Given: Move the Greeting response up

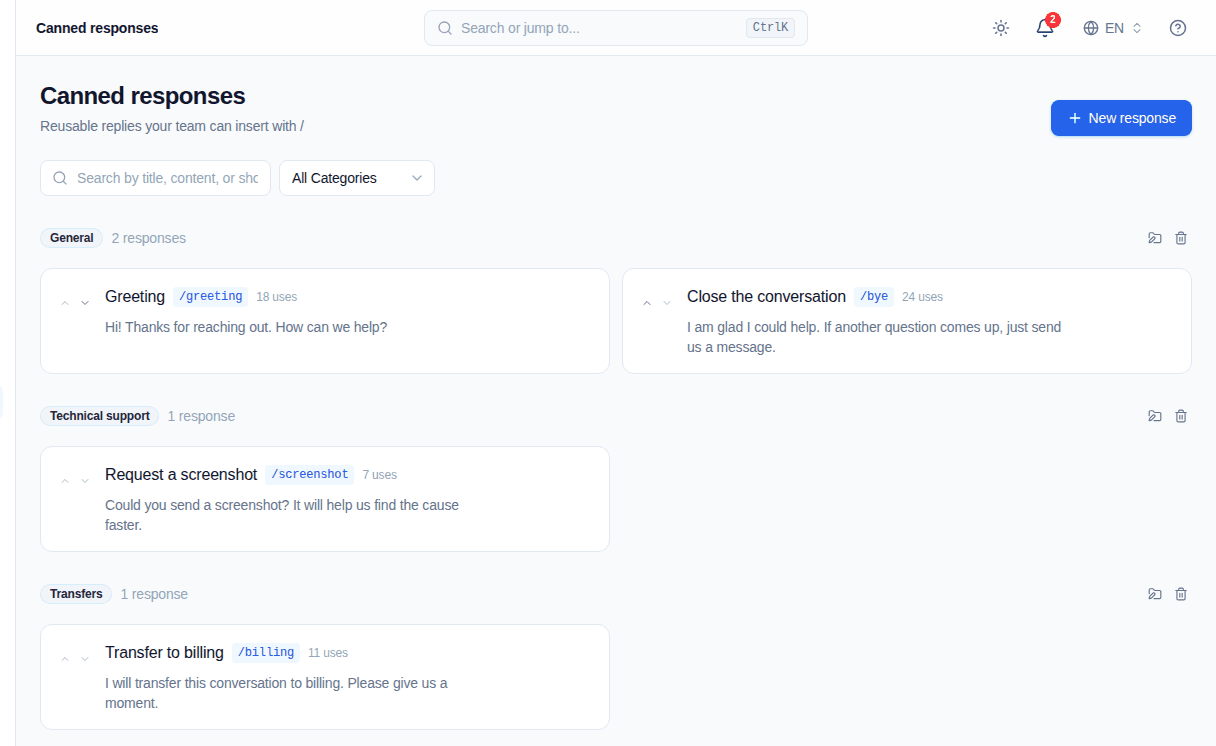Looking at the screenshot, I should [65, 302].
